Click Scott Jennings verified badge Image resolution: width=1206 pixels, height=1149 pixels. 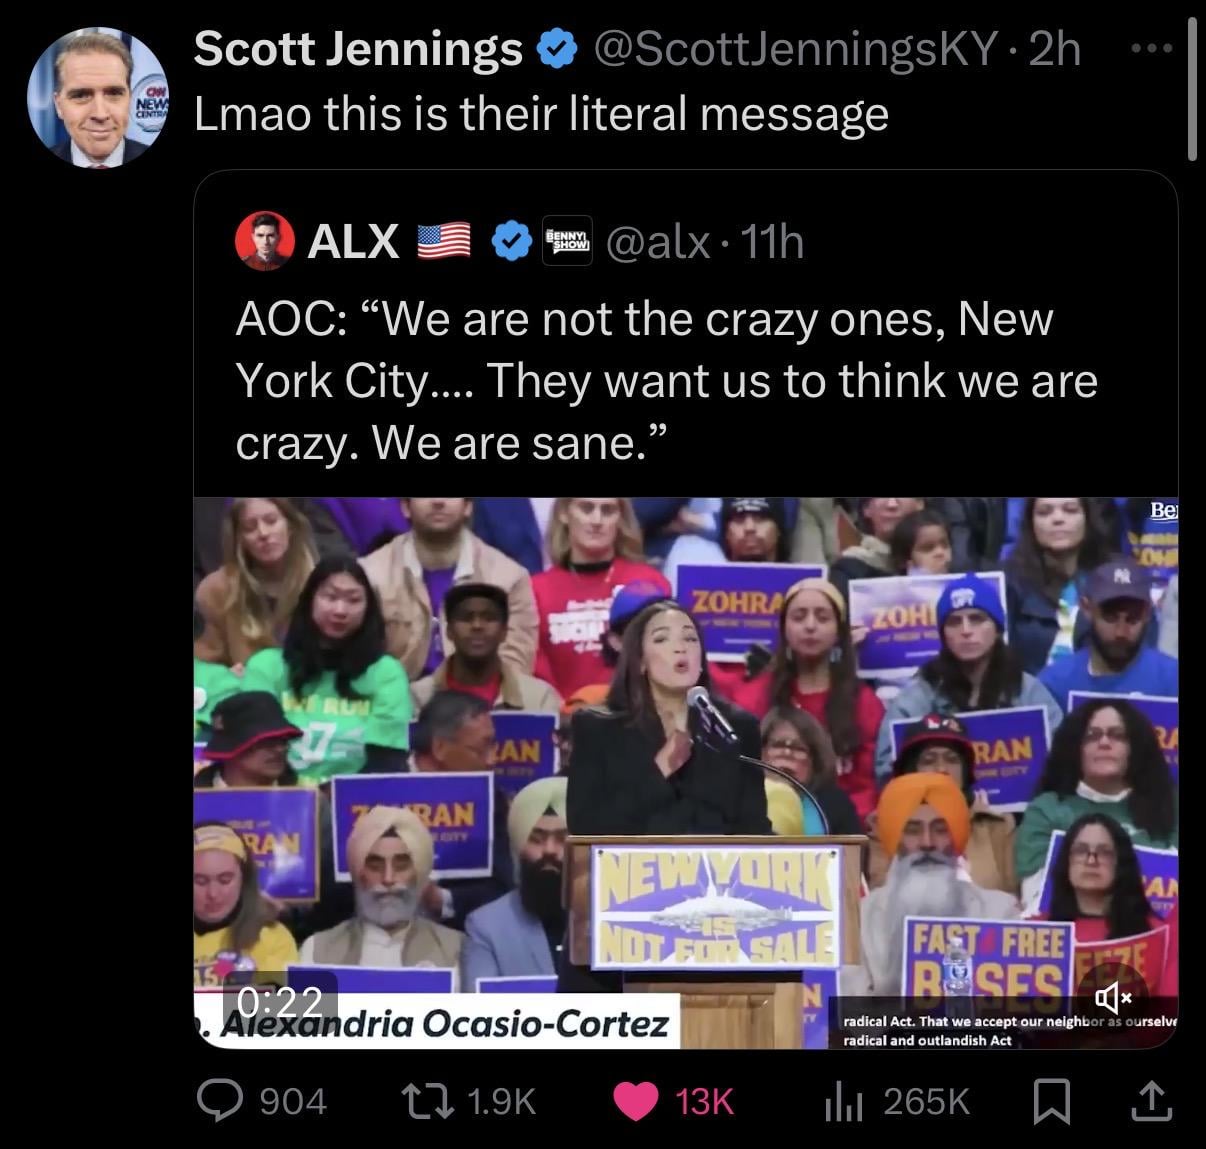pos(558,49)
